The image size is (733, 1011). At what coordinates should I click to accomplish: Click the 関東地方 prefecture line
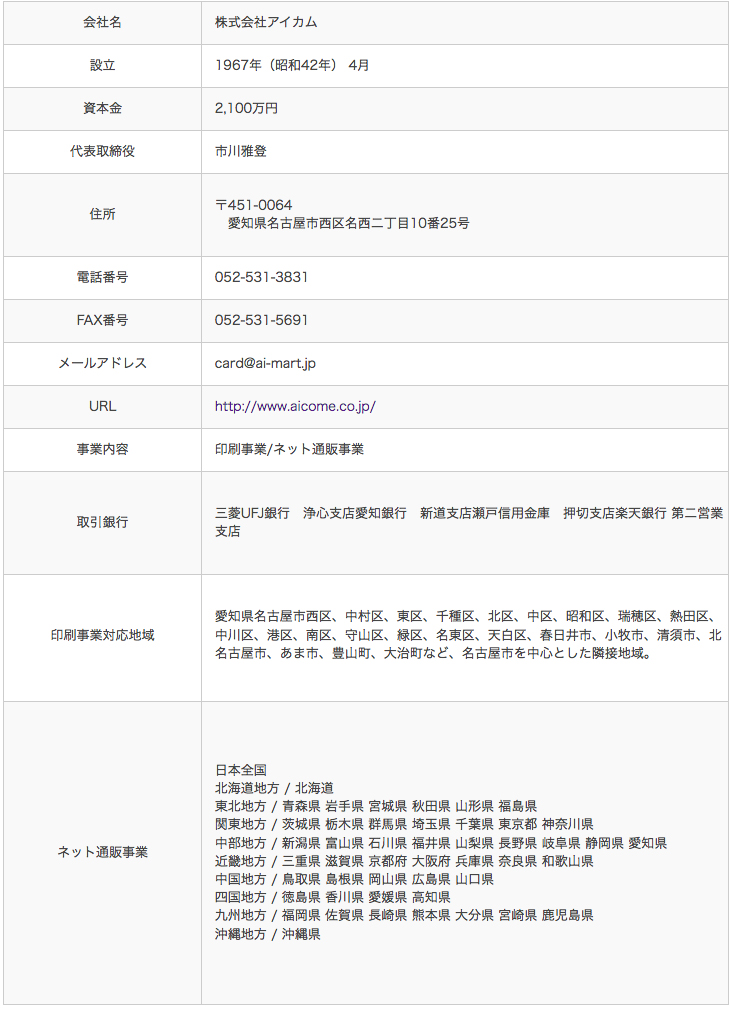404,825
